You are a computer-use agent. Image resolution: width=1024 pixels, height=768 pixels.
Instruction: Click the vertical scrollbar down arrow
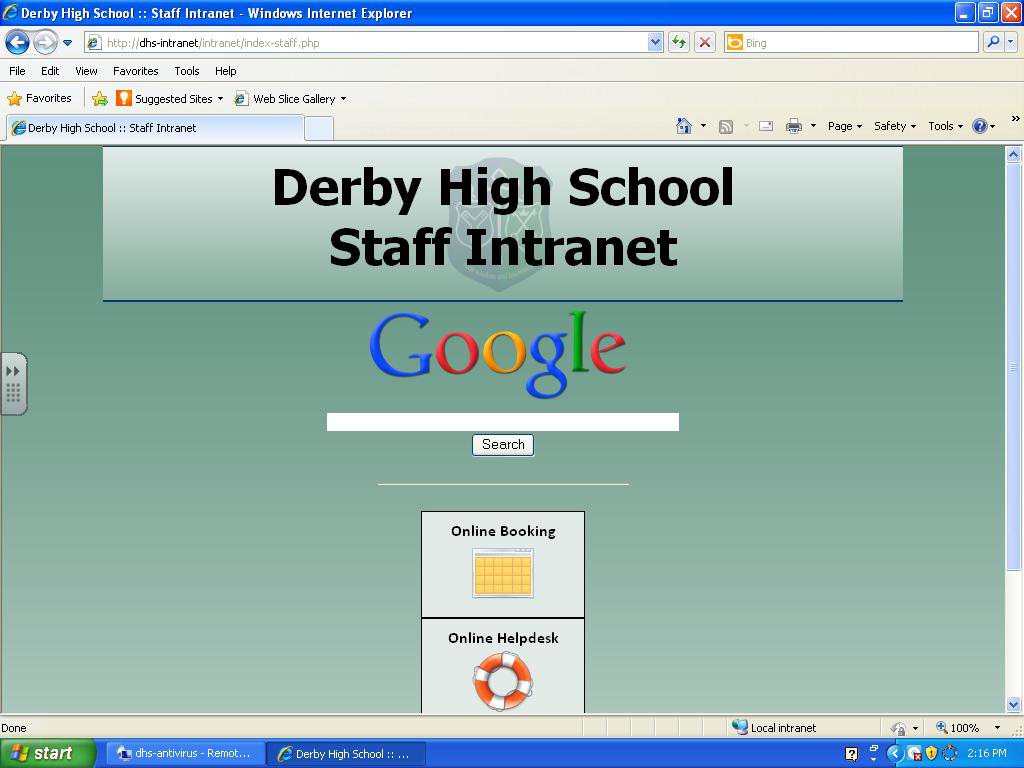1013,705
